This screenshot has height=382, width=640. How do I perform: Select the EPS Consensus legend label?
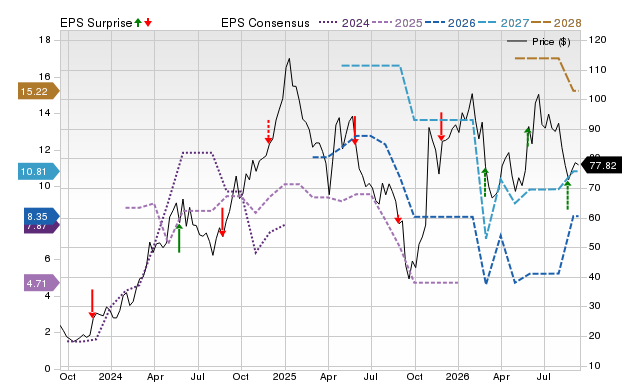tap(265, 23)
